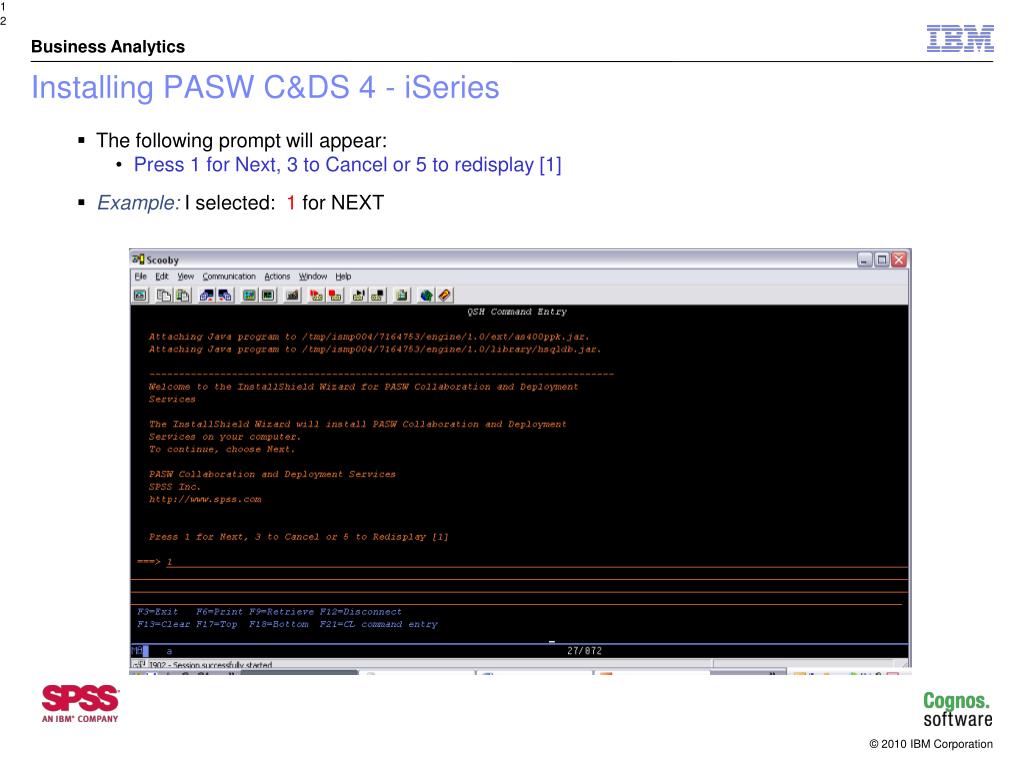Viewport: 1024px width, 768px height.
Task: Open the Window menu
Action: pyautogui.click(x=313, y=276)
